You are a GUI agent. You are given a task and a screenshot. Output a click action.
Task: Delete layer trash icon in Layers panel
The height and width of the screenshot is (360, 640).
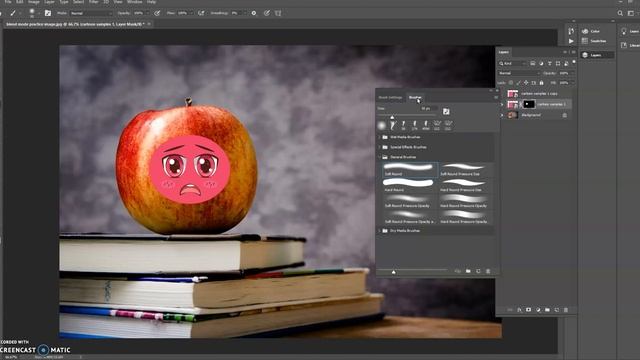(x=566, y=310)
